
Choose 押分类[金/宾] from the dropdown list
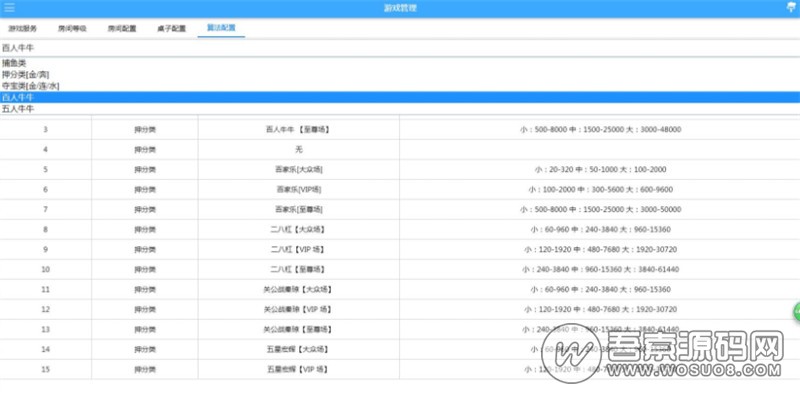coord(400,75)
